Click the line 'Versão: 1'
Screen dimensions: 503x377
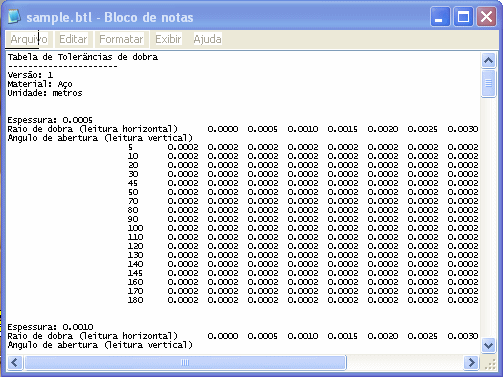coord(30,75)
